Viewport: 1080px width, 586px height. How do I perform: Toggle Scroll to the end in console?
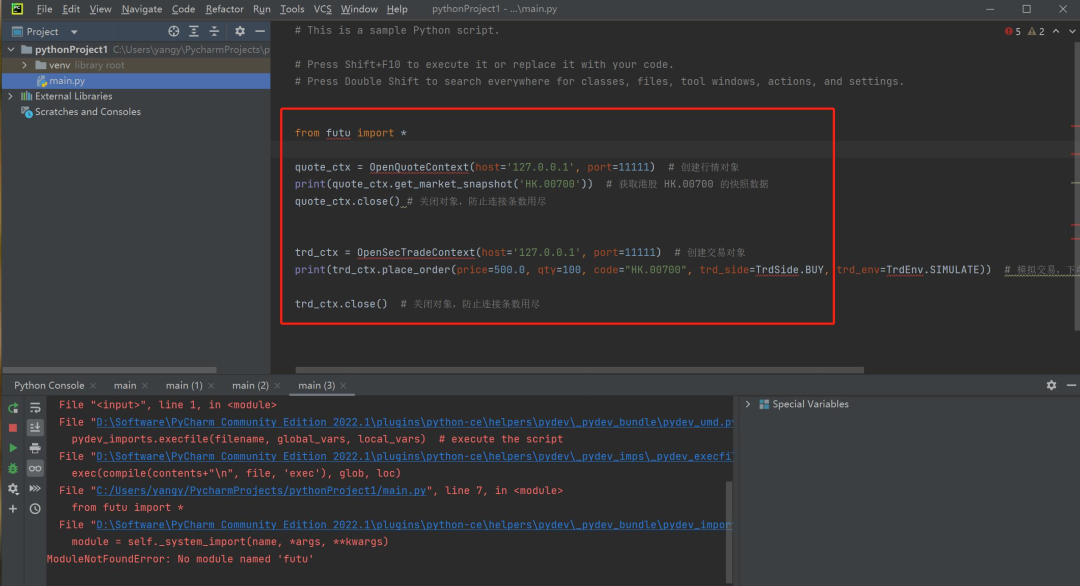click(35, 428)
